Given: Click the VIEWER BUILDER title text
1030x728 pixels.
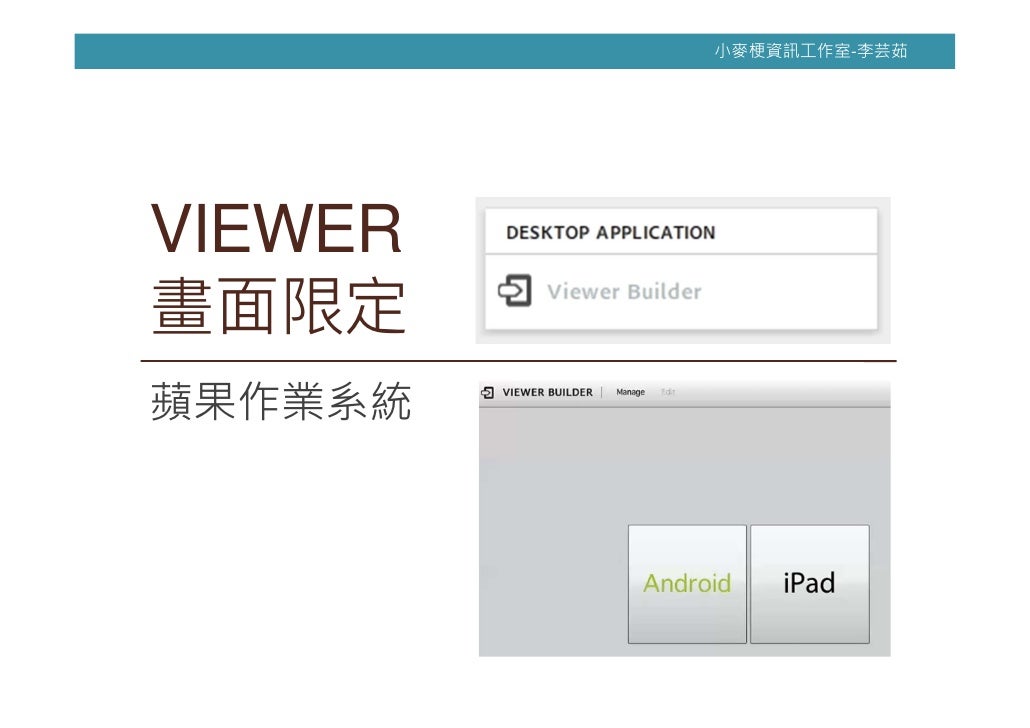Looking at the screenshot, I should click(547, 392).
